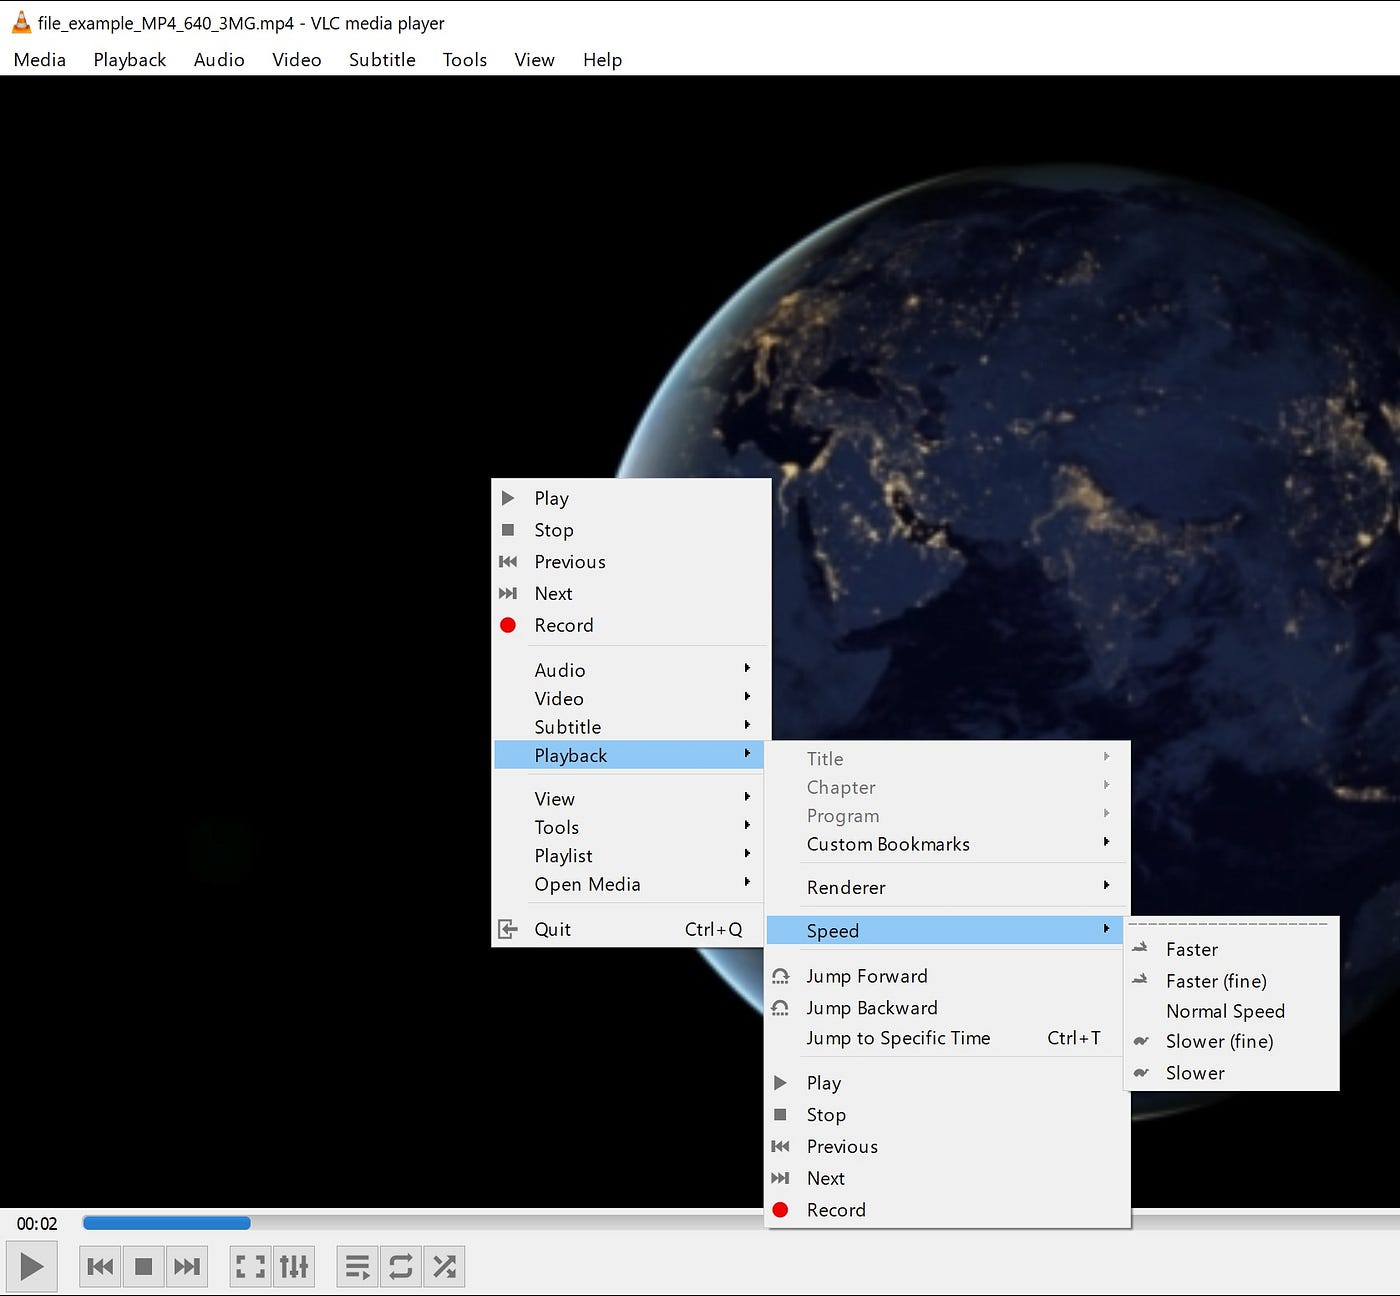Click the Next media button in bottom toolbar
This screenshot has height=1296, width=1400.
pos(187,1267)
